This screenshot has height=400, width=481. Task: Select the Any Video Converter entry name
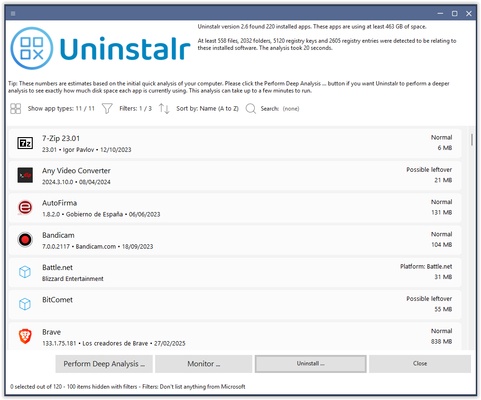[76, 171]
